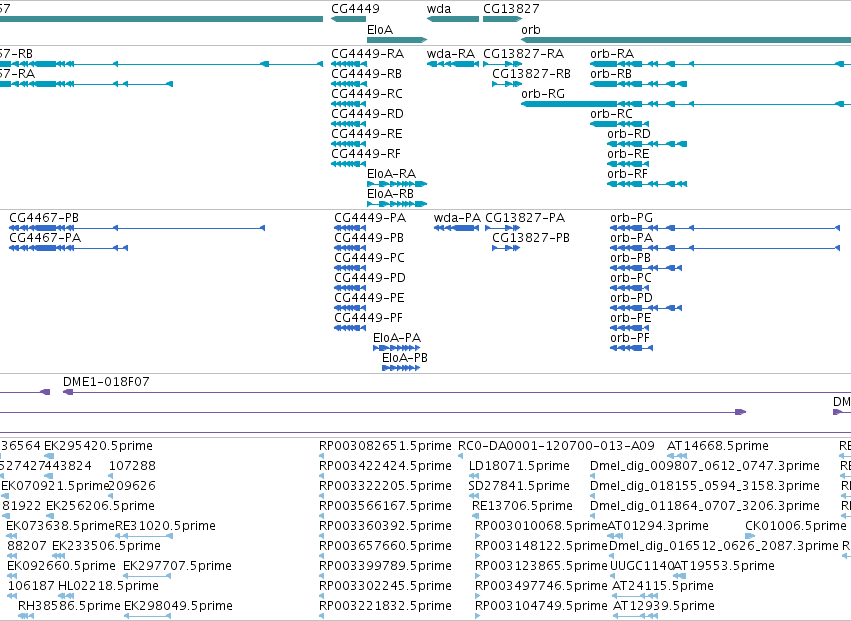This screenshot has height=621, width=851.
Task: Select the SD27841.5prime EST label
Action: click(519, 486)
